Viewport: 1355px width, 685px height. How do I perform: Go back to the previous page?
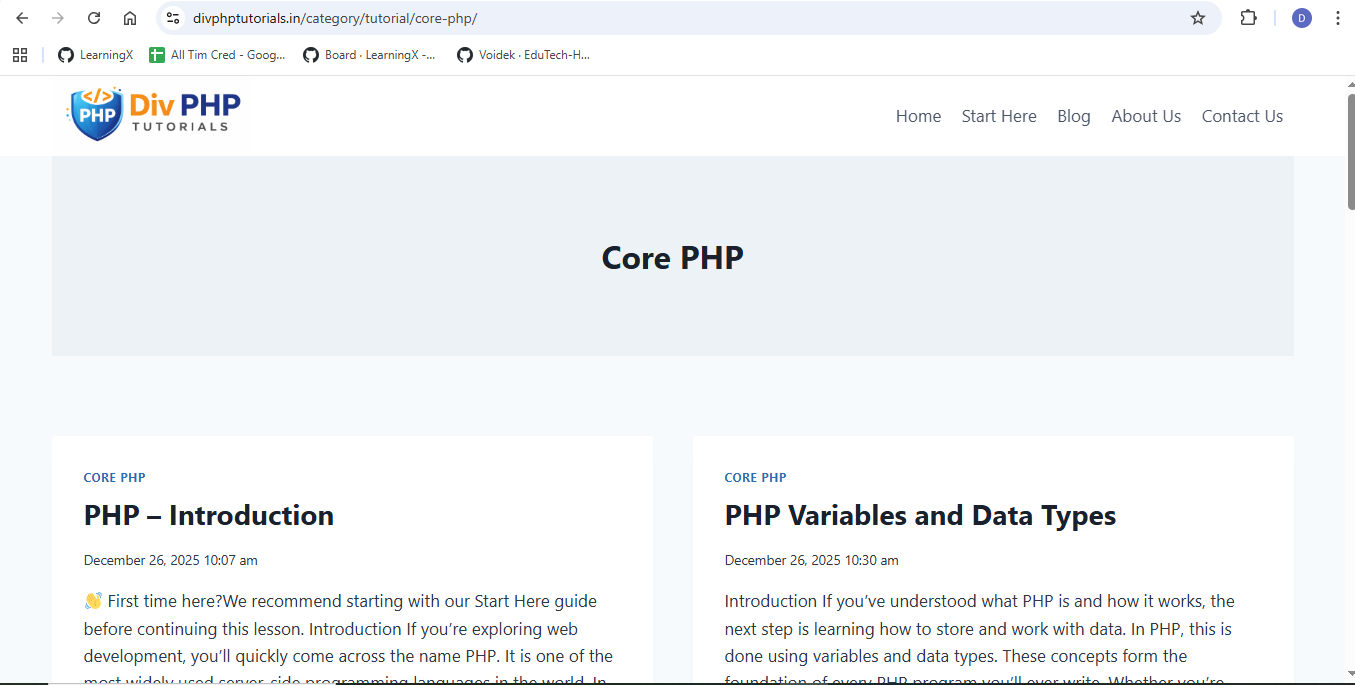pyautogui.click(x=22, y=17)
